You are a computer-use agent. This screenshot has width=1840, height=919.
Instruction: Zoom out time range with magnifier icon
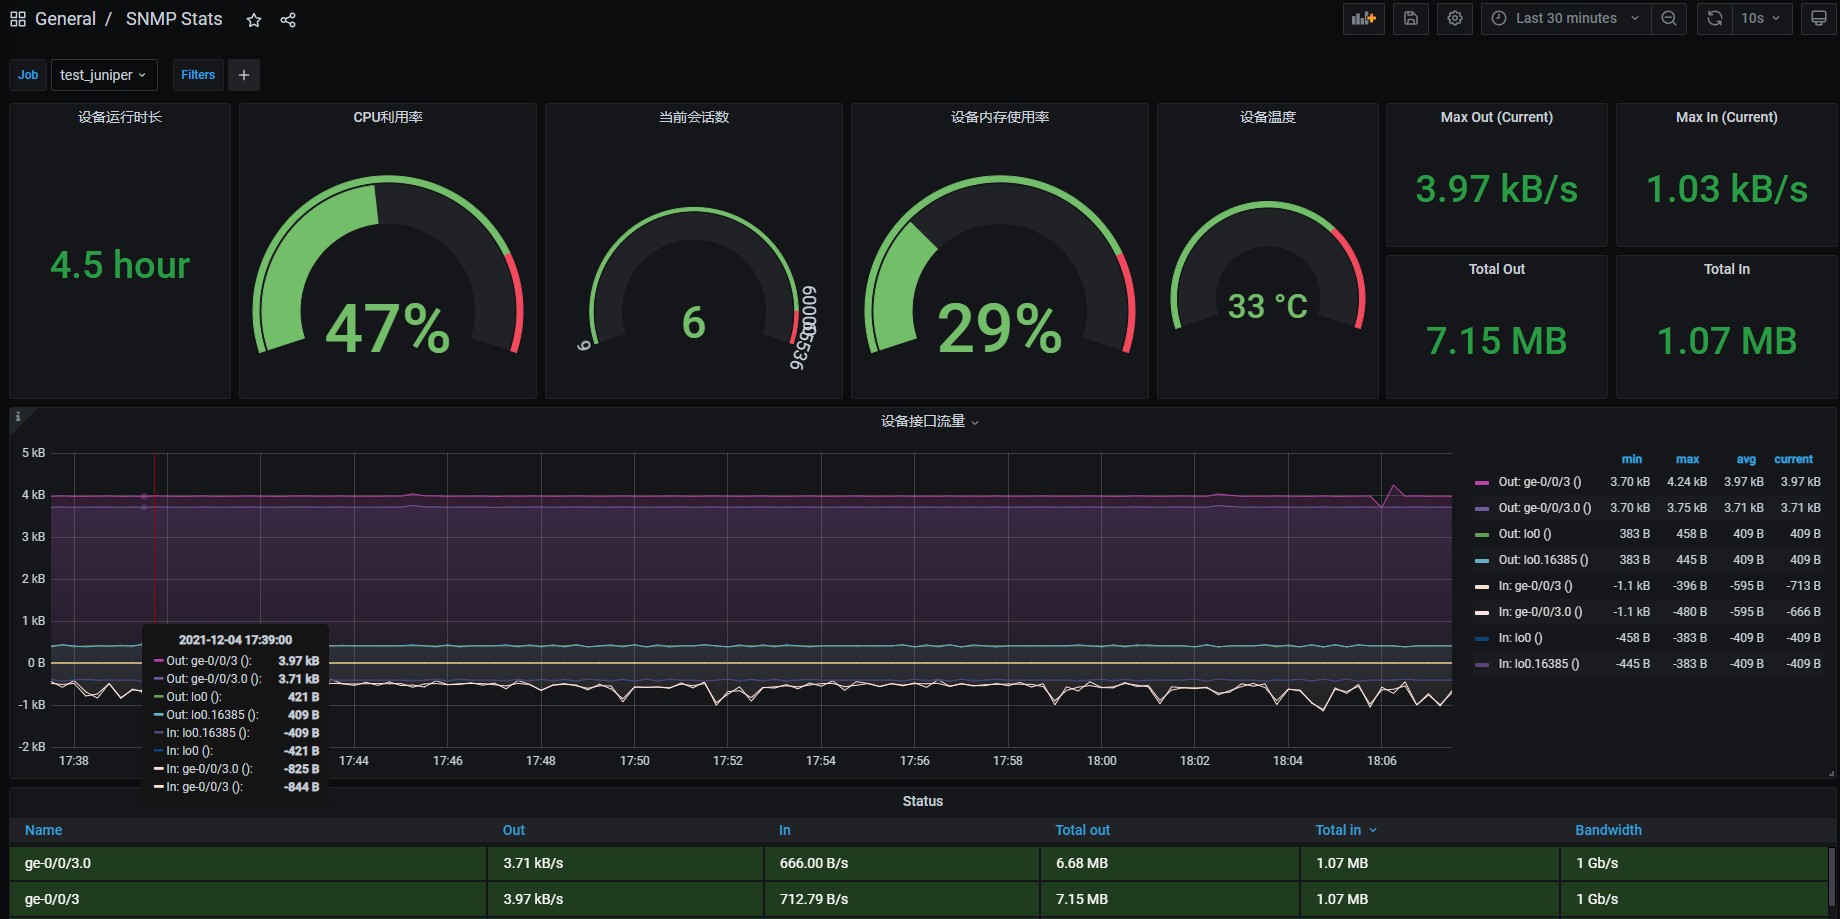click(1668, 19)
